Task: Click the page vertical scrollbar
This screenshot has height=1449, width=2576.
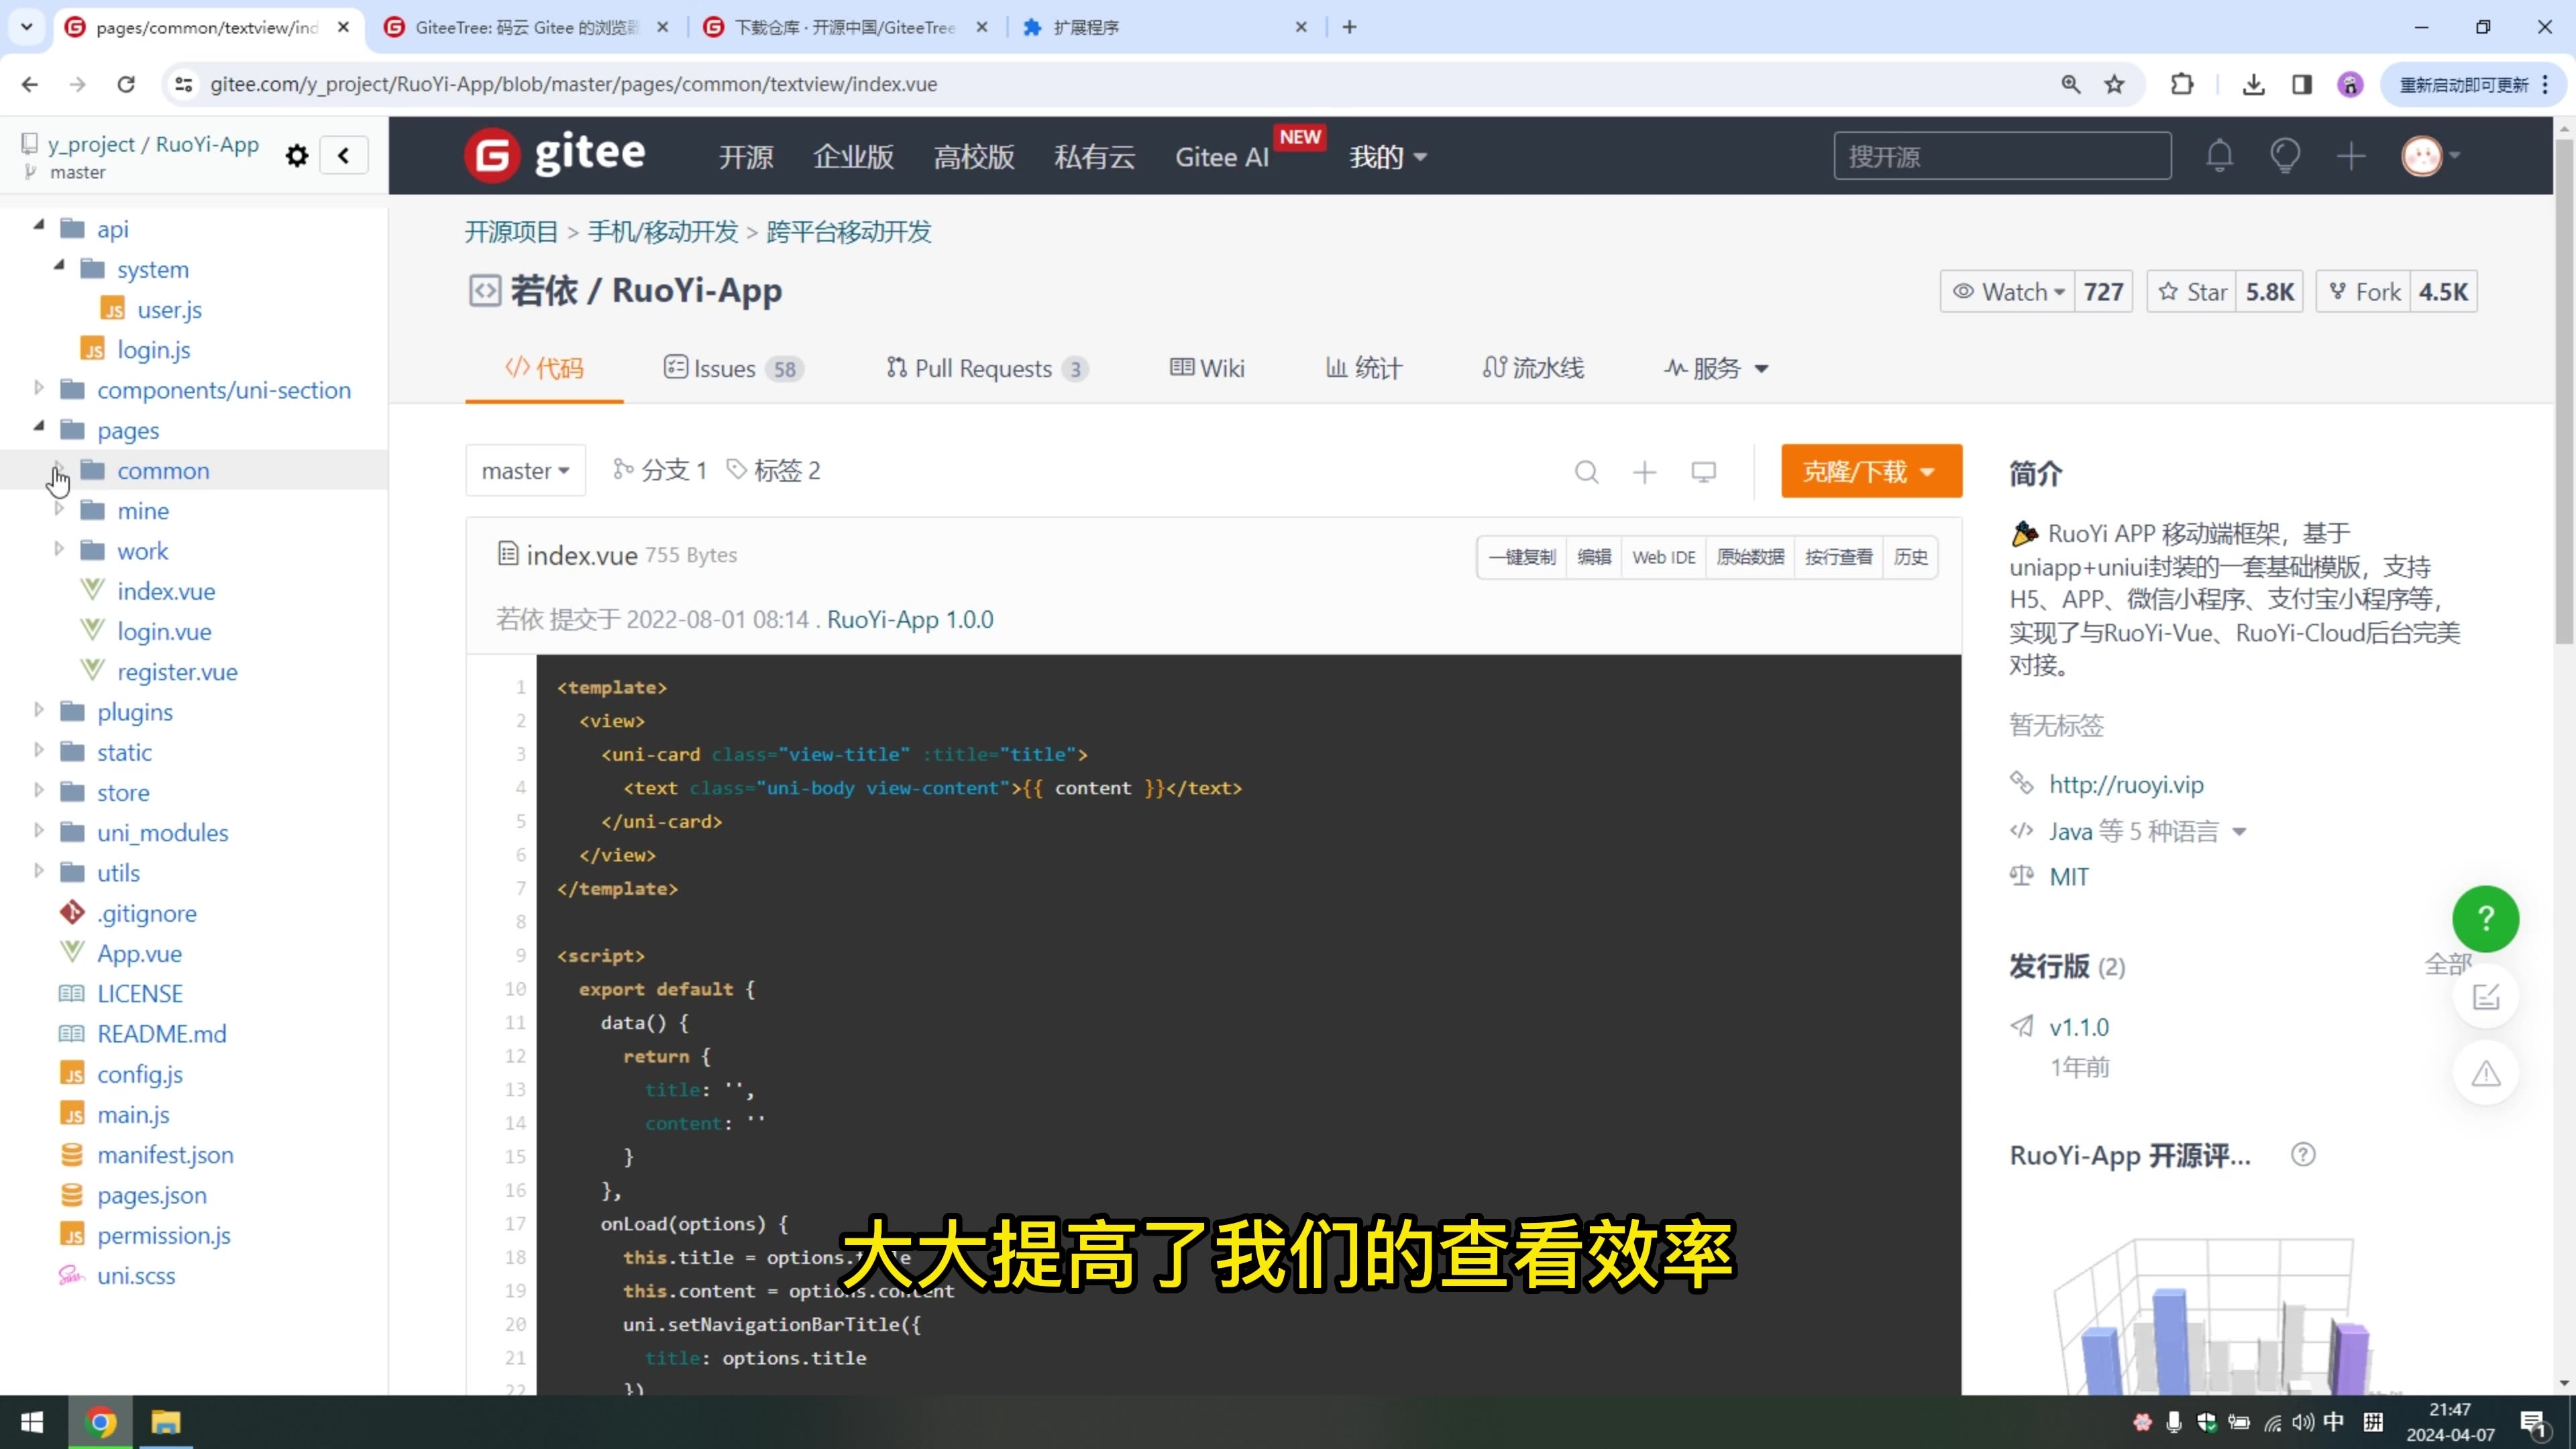Action: pyautogui.click(x=2564, y=390)
